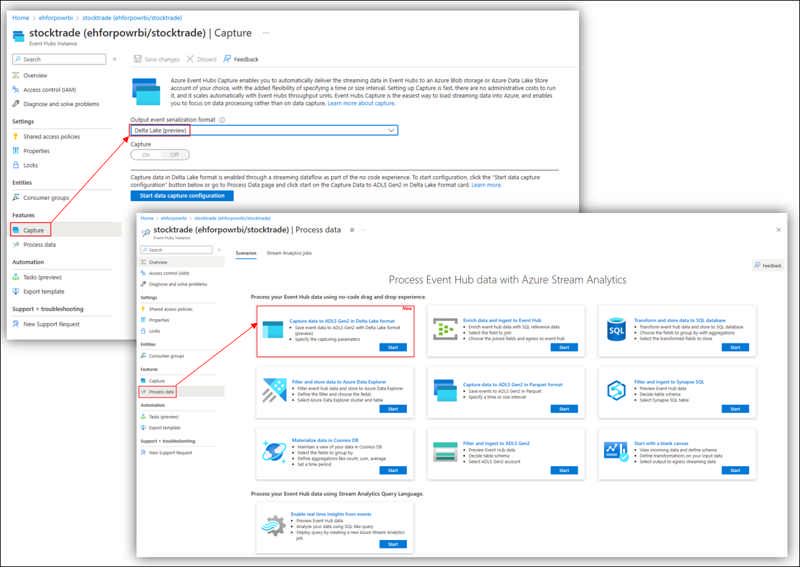Start Filter and store data to Azure Data Explorer
800x567 pixels.
(393, 409)
